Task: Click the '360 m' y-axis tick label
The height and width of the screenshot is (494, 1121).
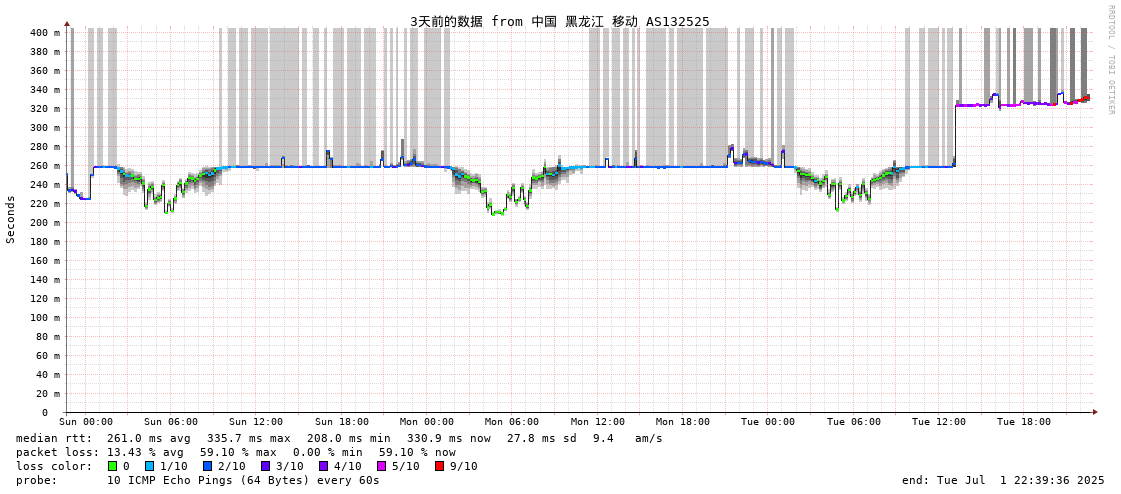Action: (45, 71)
